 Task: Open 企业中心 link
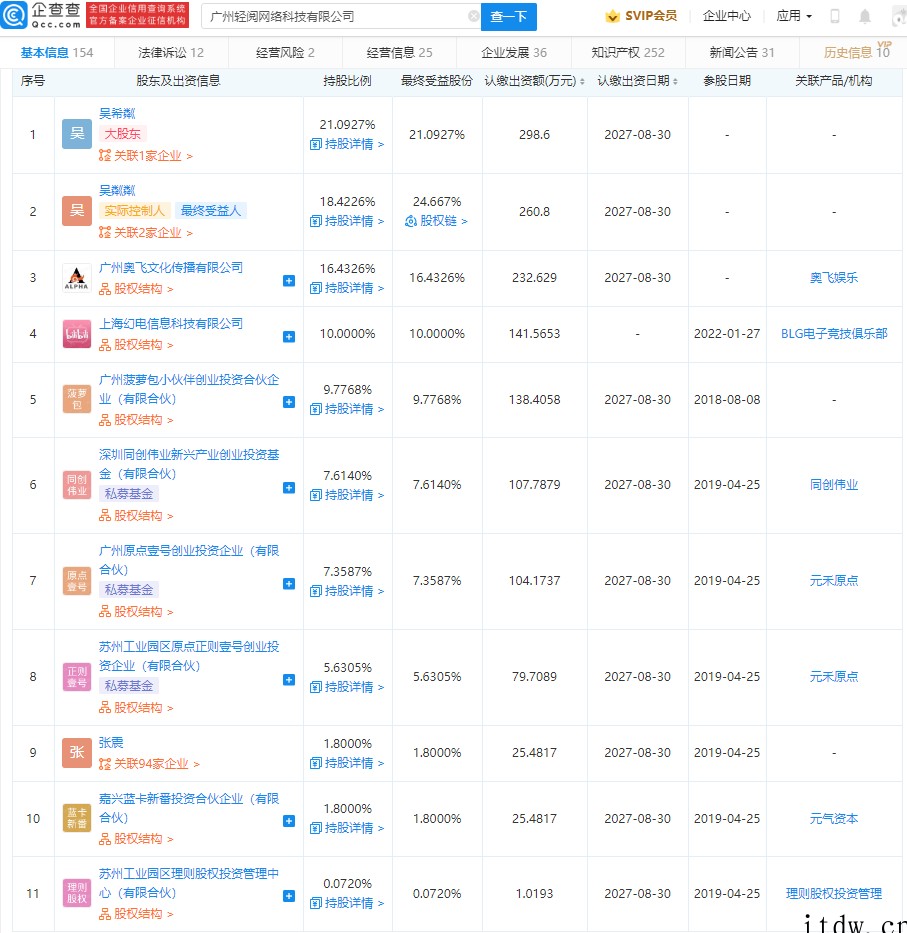[x=727, y=16]
